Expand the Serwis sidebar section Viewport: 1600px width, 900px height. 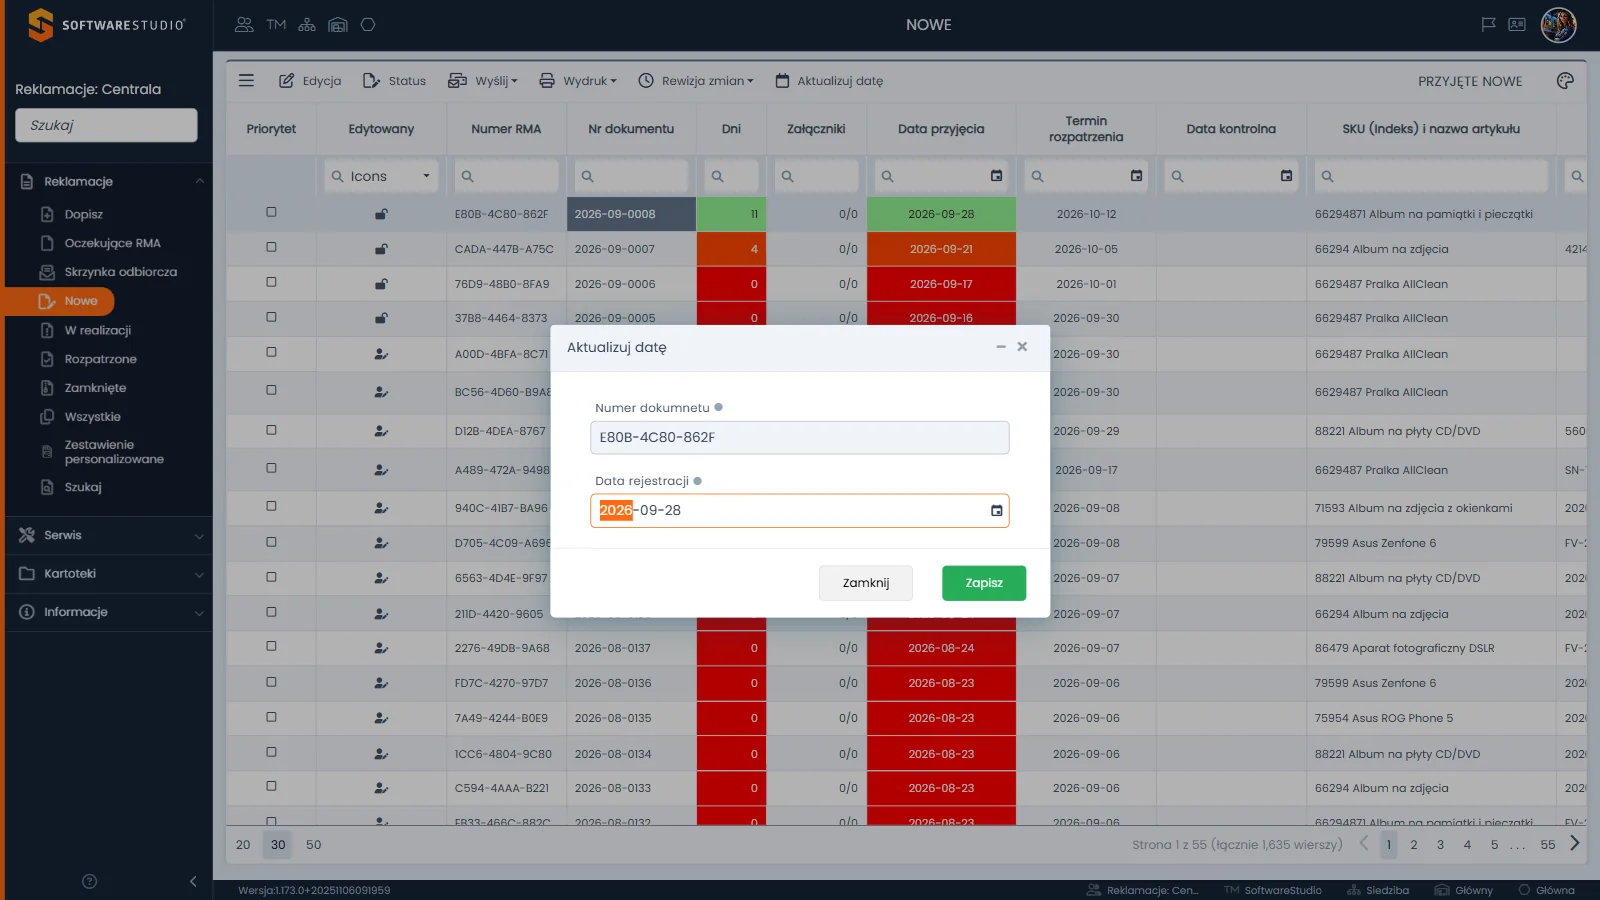click(109, 536)
